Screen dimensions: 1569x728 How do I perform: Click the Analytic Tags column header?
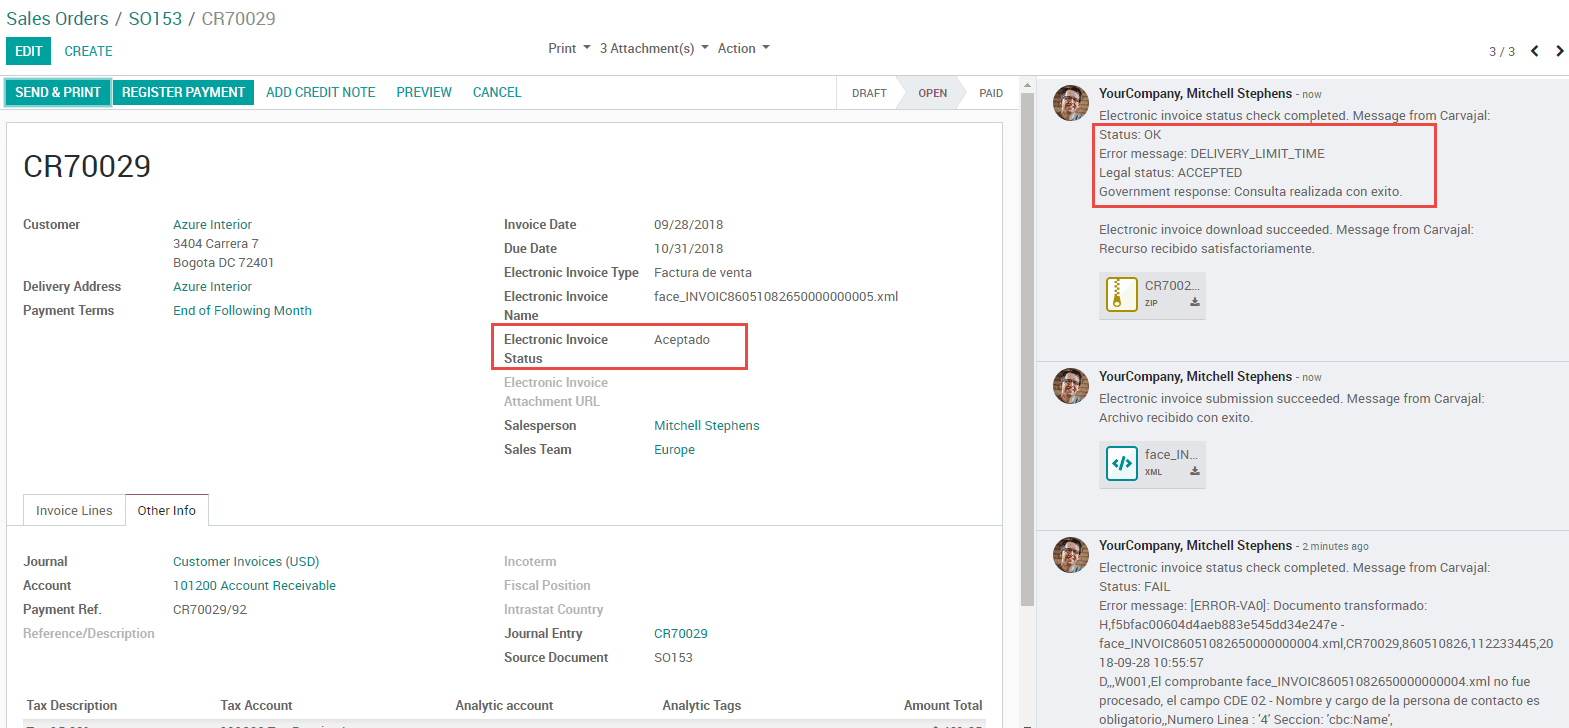(x=701, y=706)
